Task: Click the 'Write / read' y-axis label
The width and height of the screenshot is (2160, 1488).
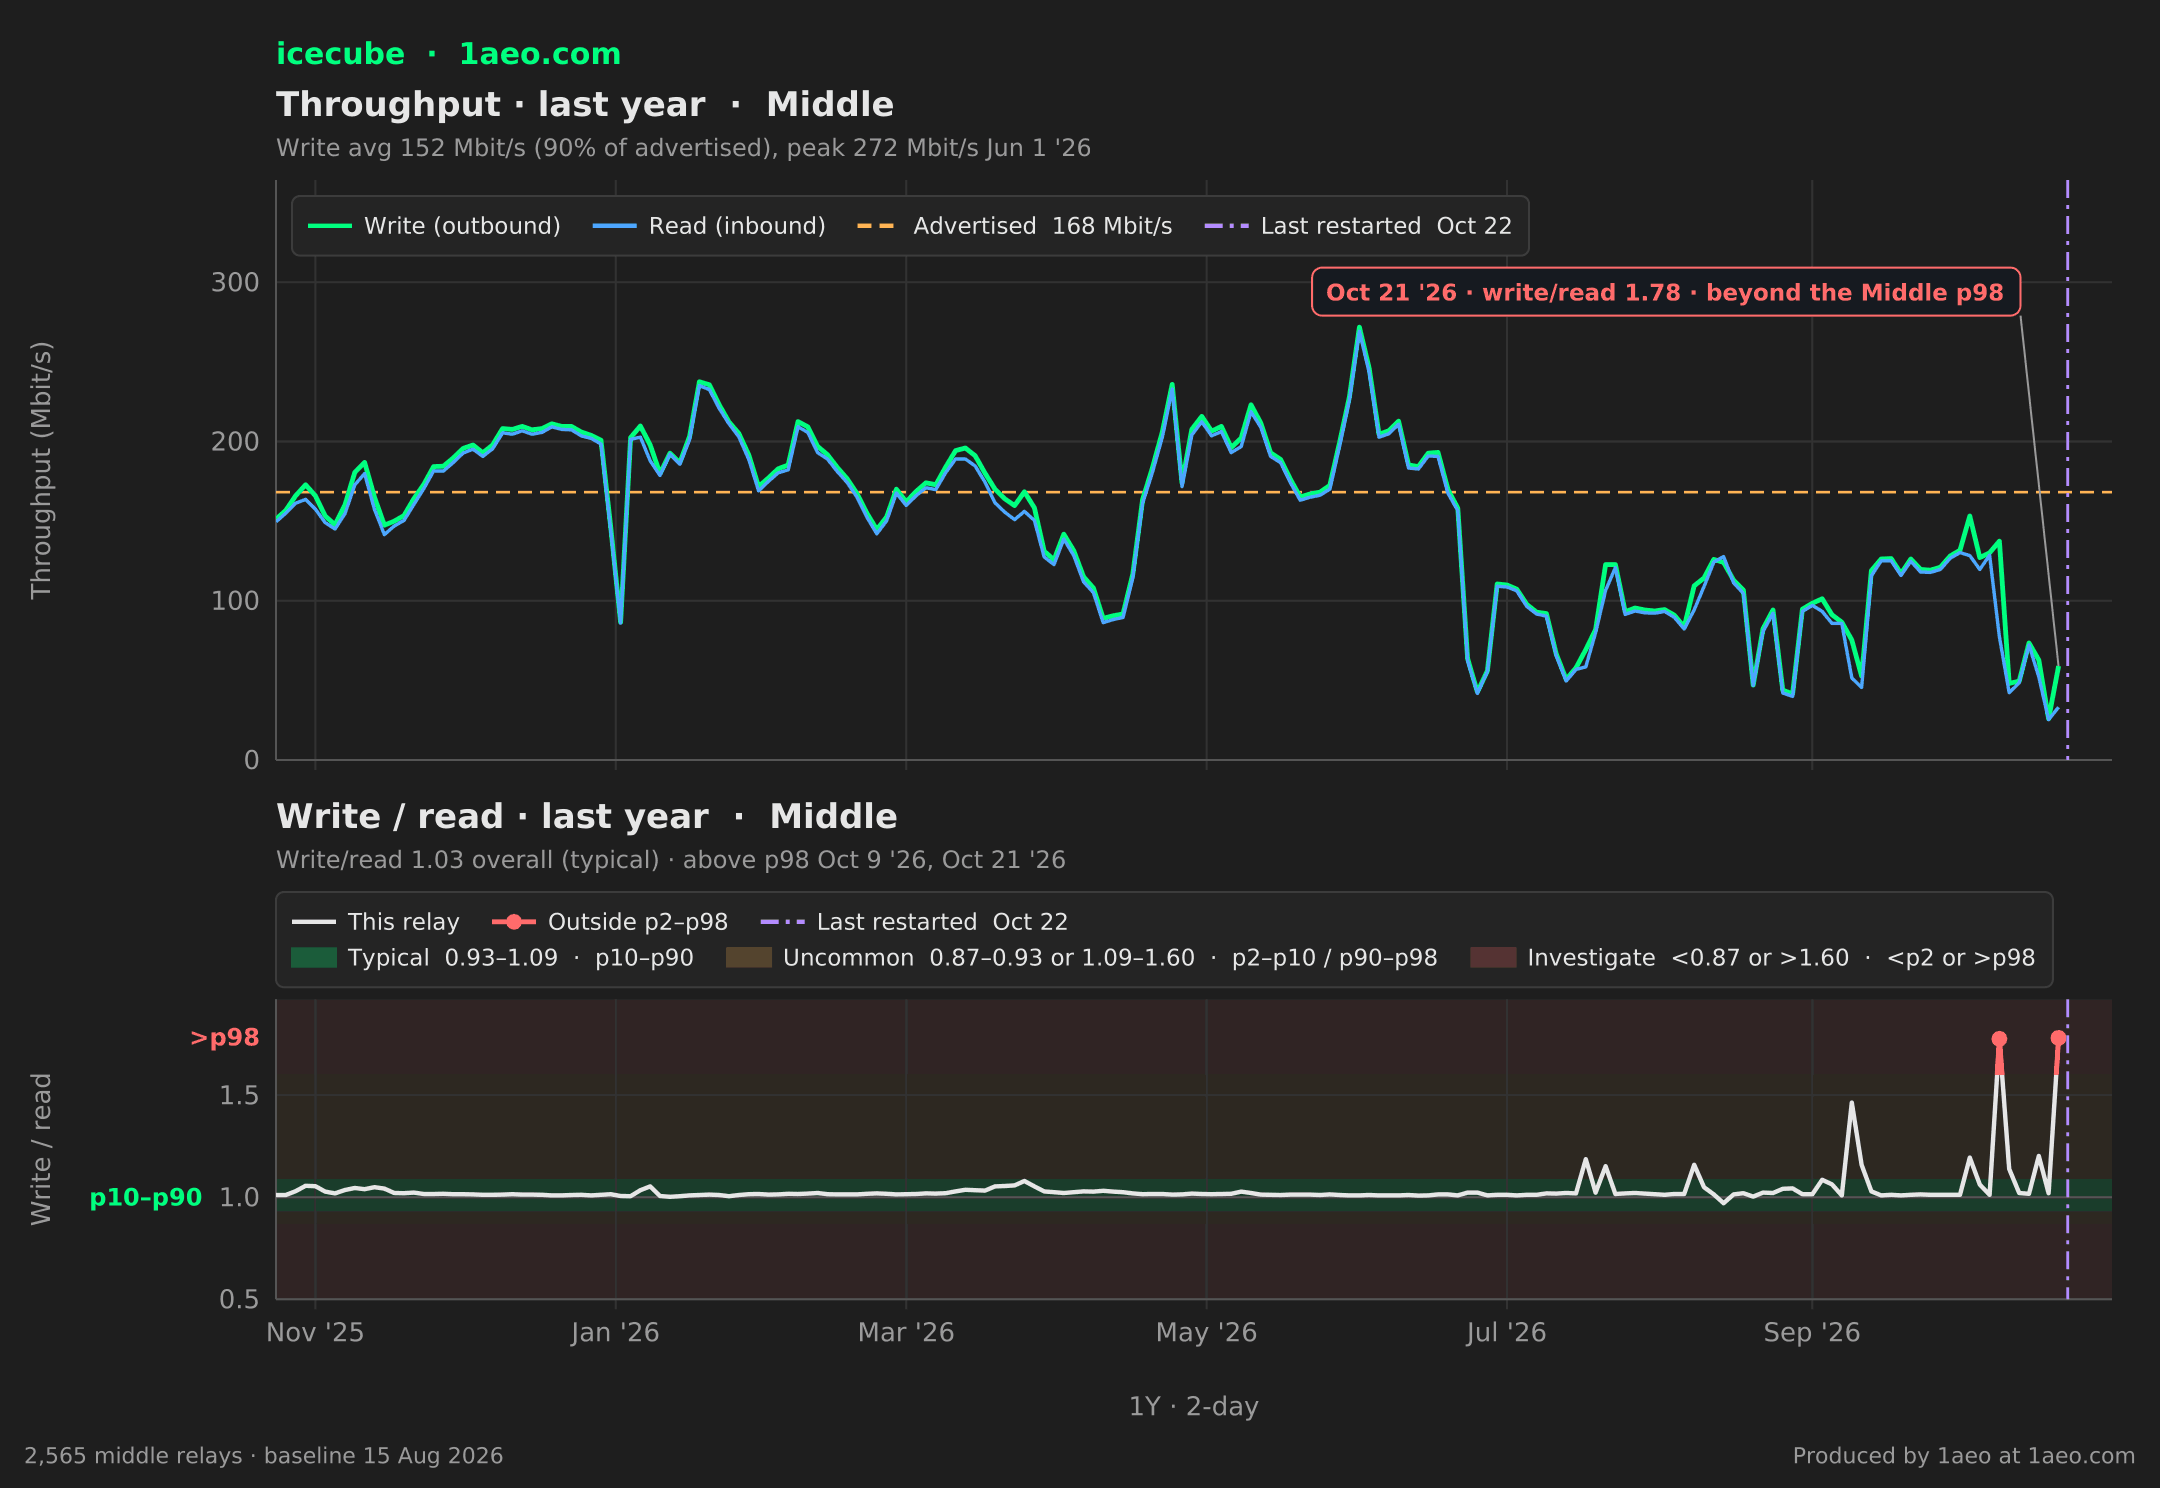Action: [x=41, y=1149]
